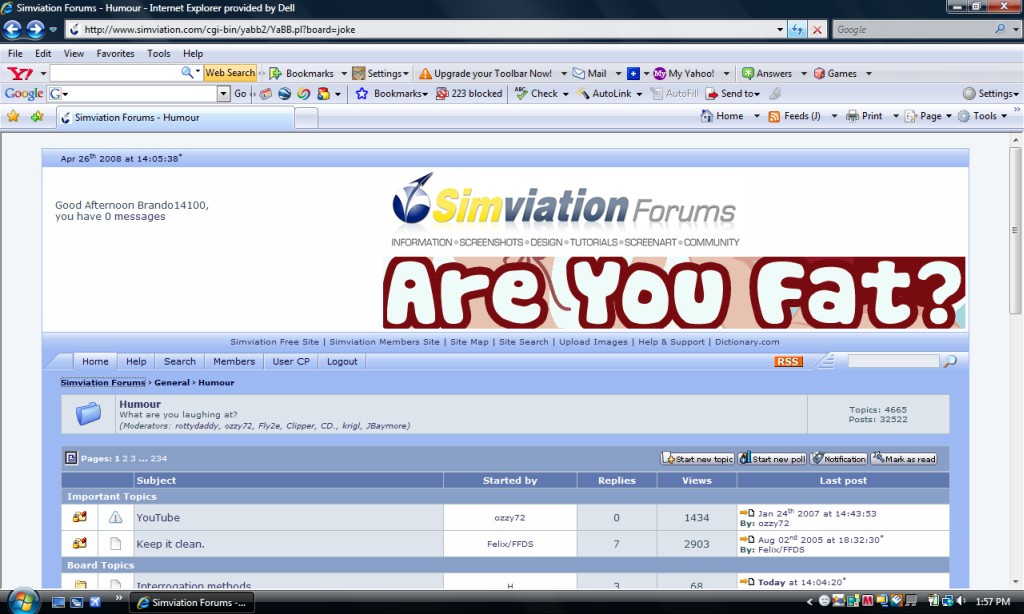Screen dimensions: 1024x614
Task: Click the Windows Start orb
Action: [x=22, y=602]
